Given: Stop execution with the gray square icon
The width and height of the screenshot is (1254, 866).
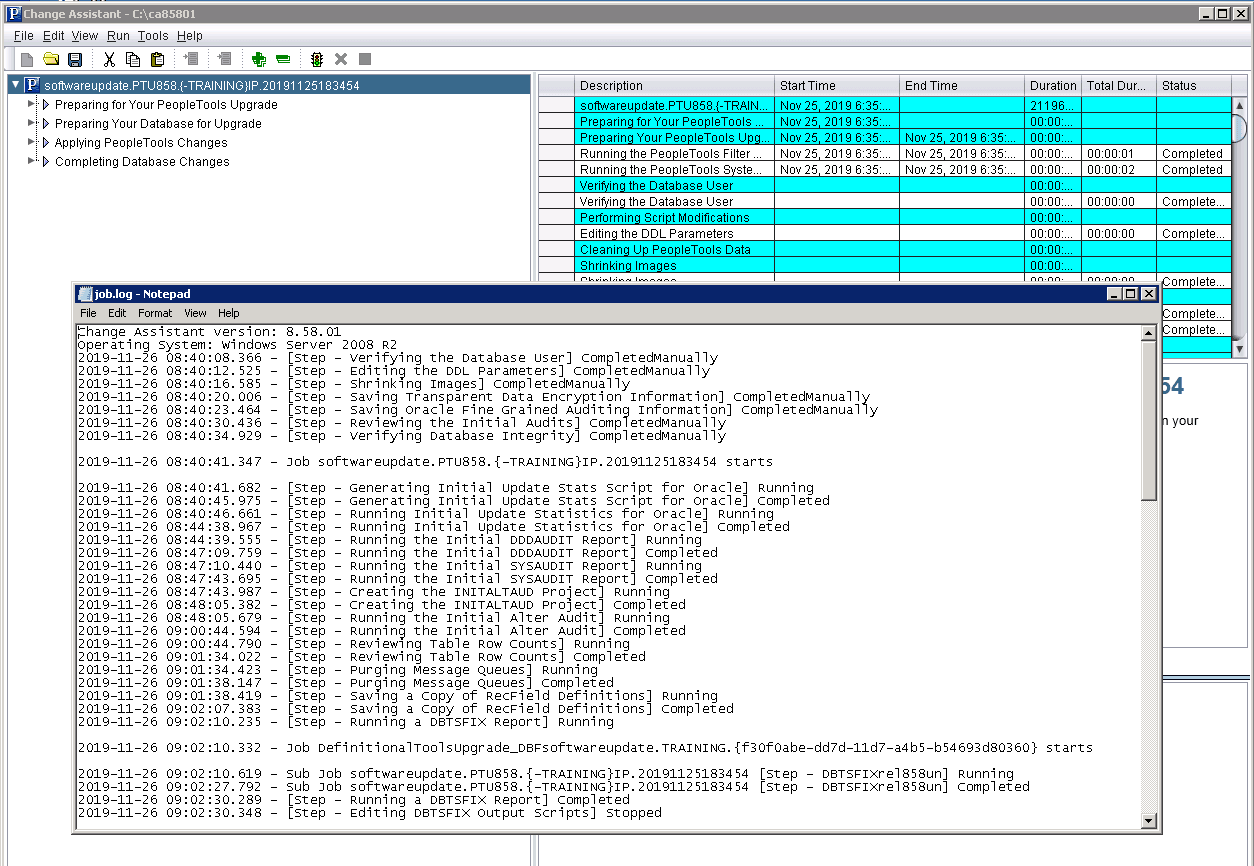Looking at the screenshot, I should click(x=364, y=58).
